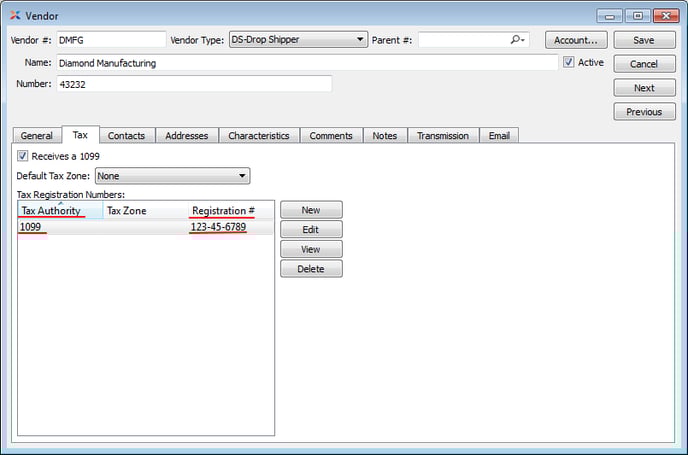
Task: Edit the selected tax registration
Action: [311, 229]
